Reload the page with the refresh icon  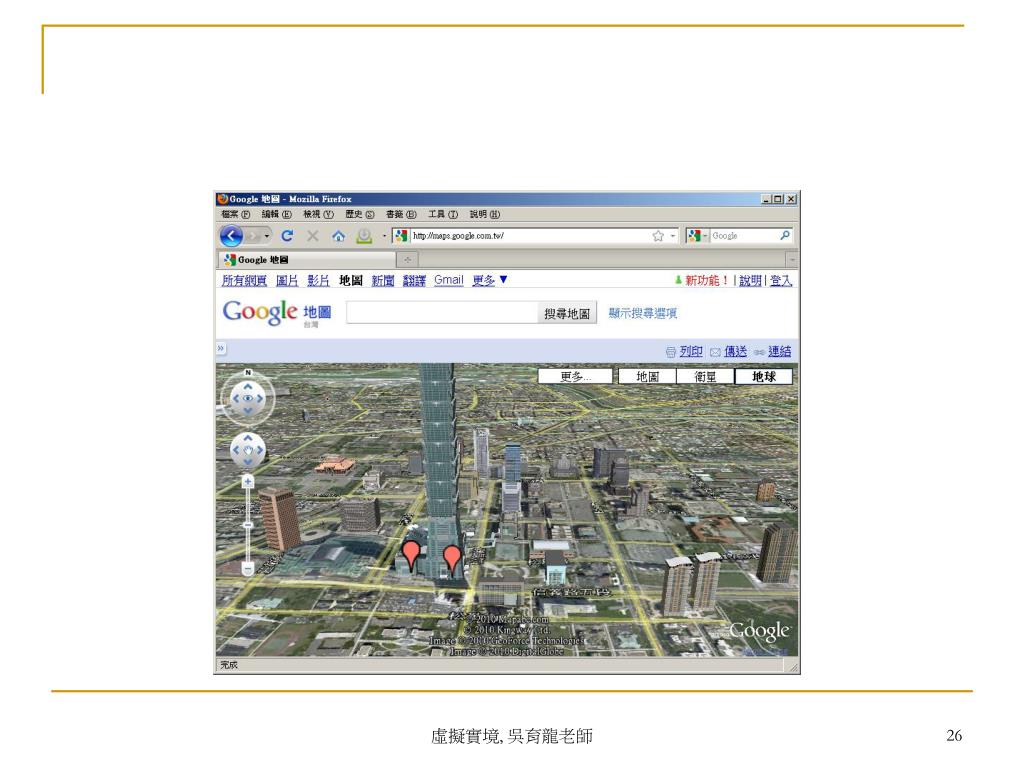point(287,236)
